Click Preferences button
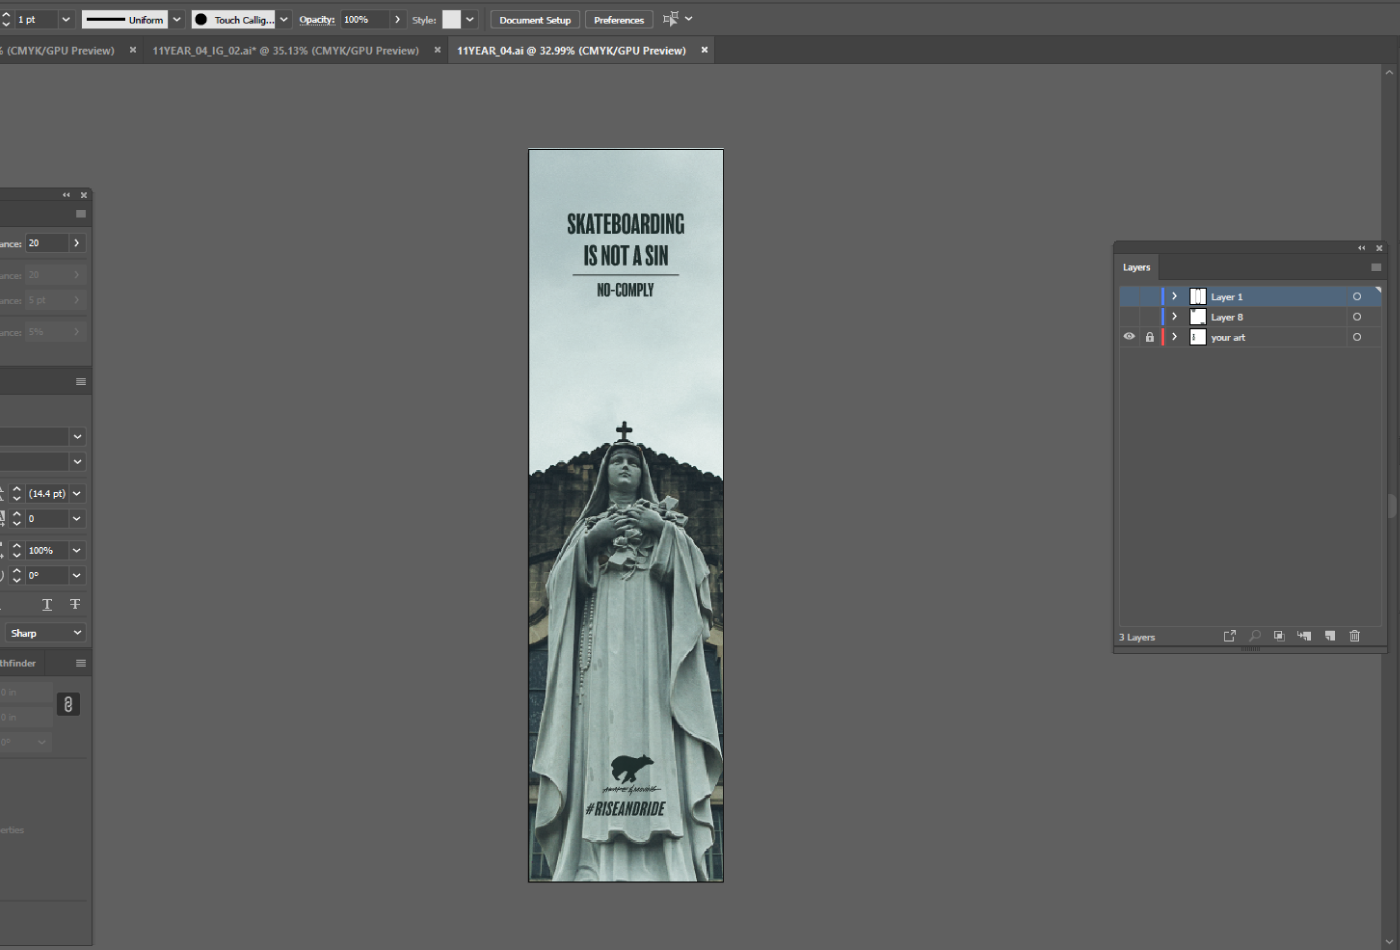The height and width of the screenshot is (950, 1400). 619,20
